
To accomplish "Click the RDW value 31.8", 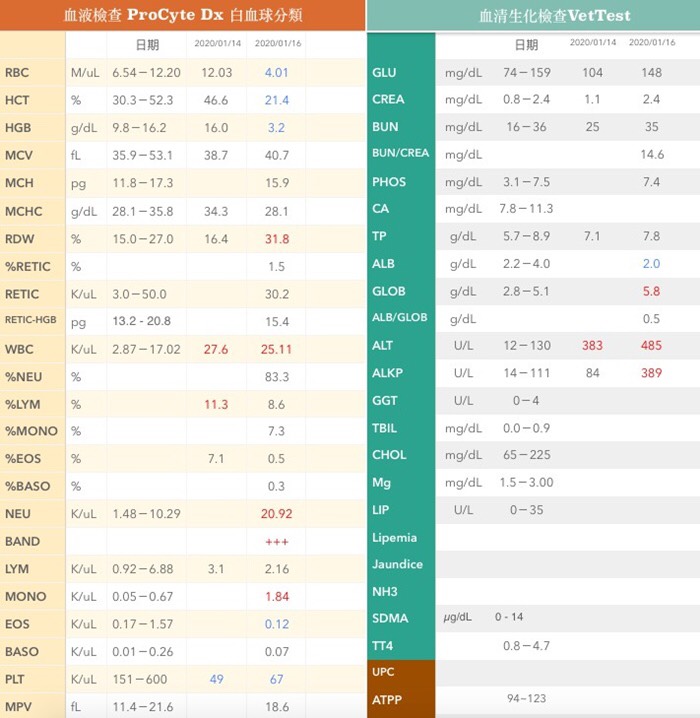I will coord(277,239).
